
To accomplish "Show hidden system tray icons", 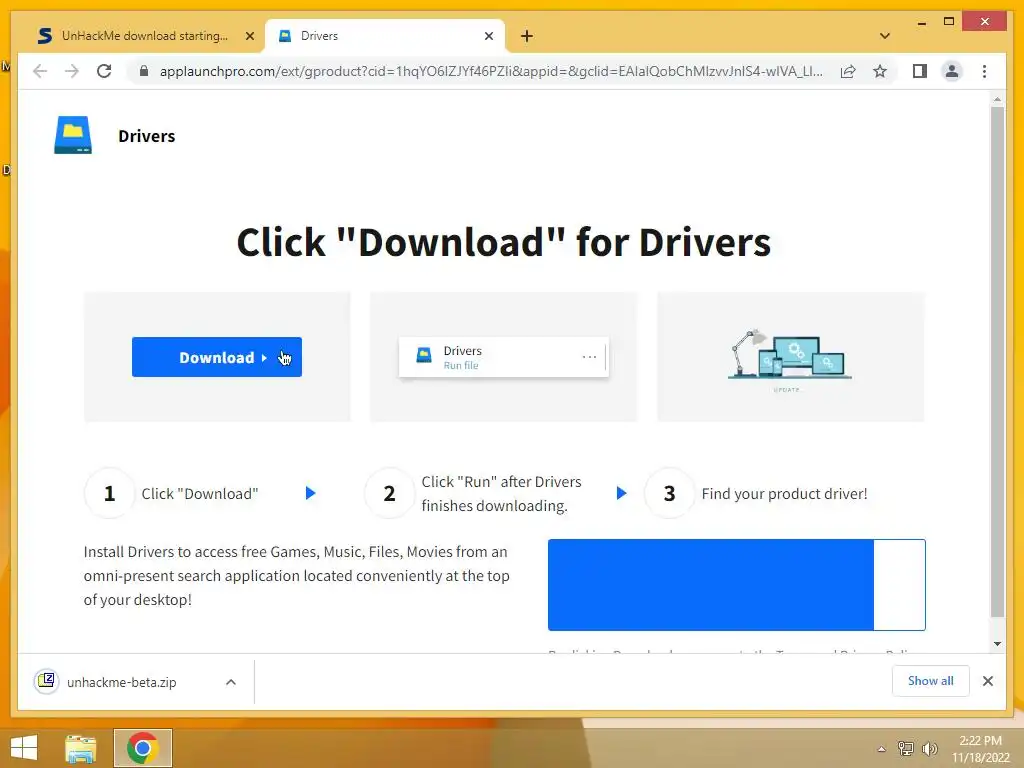I will point(881,749).
